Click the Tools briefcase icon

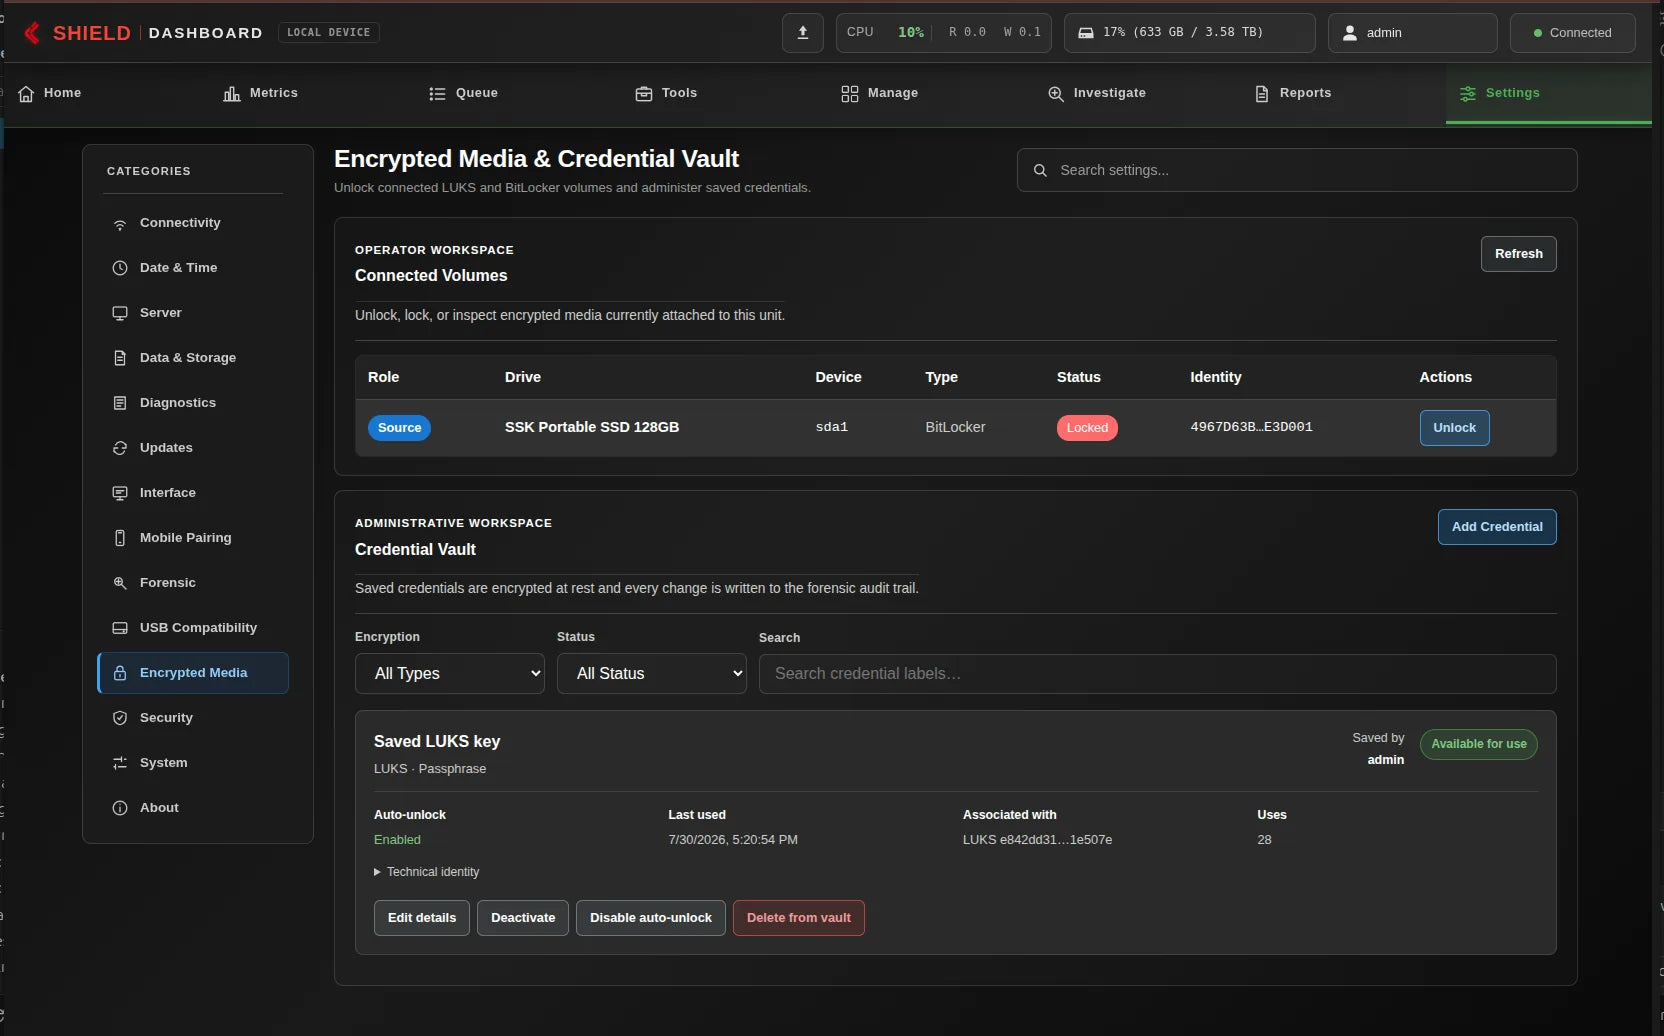click(644, 93)
